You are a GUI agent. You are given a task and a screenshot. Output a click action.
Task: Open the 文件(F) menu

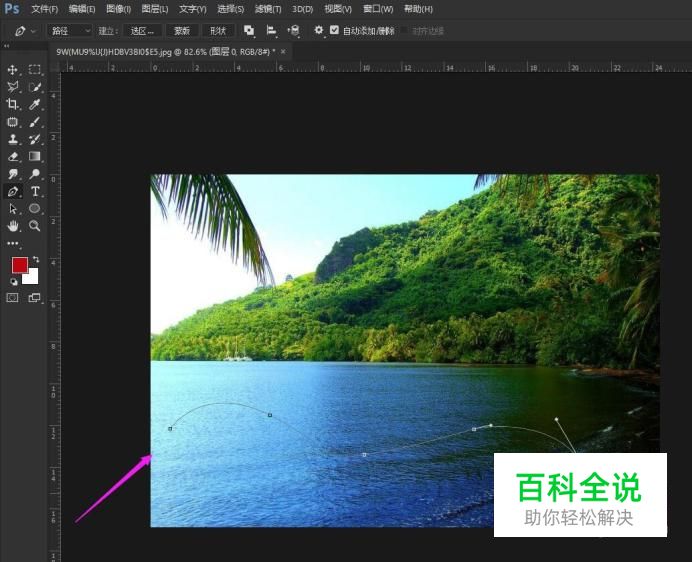pos(45,9)
